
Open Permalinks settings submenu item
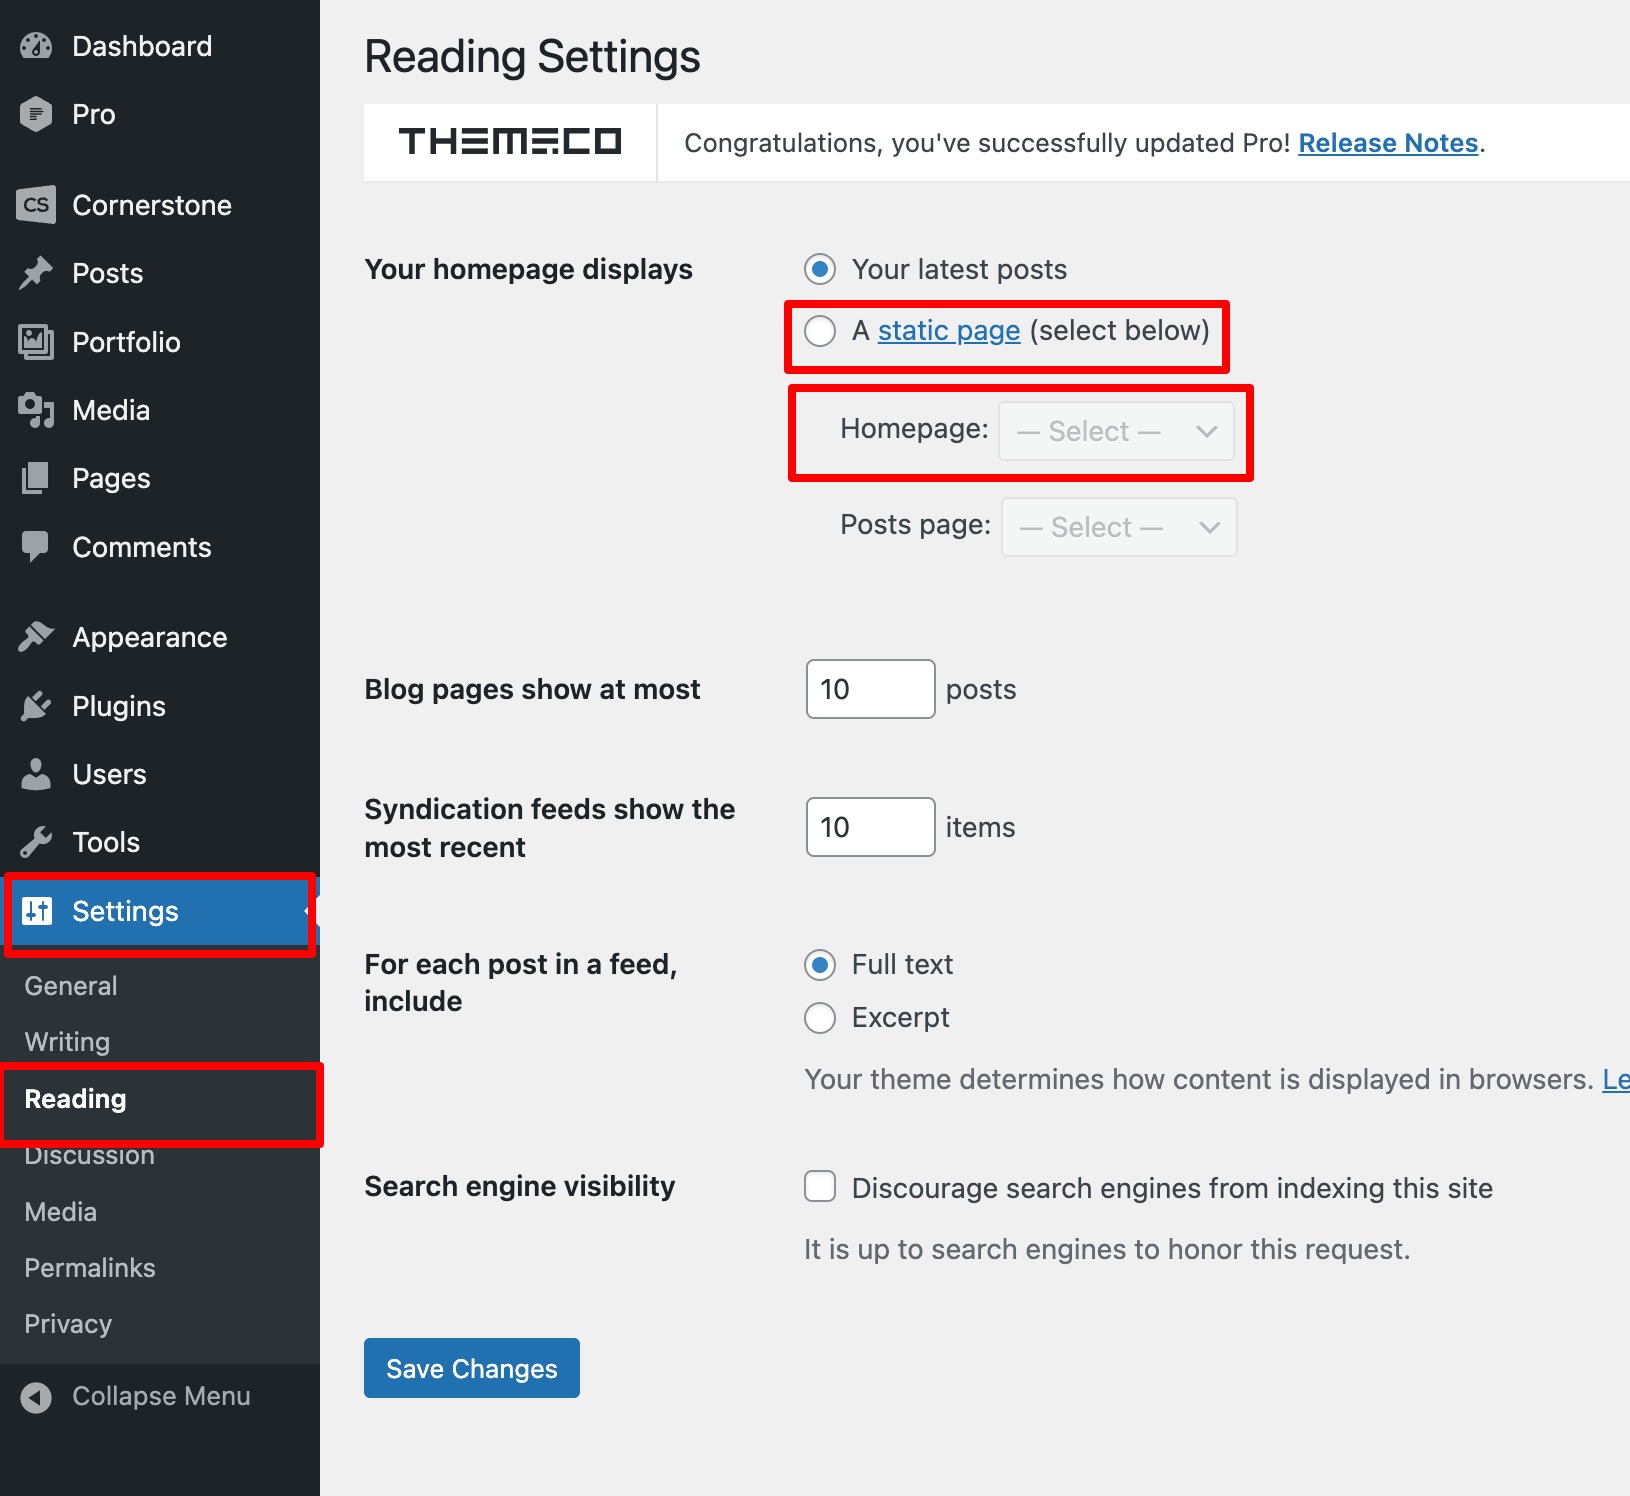point(90,1268)
